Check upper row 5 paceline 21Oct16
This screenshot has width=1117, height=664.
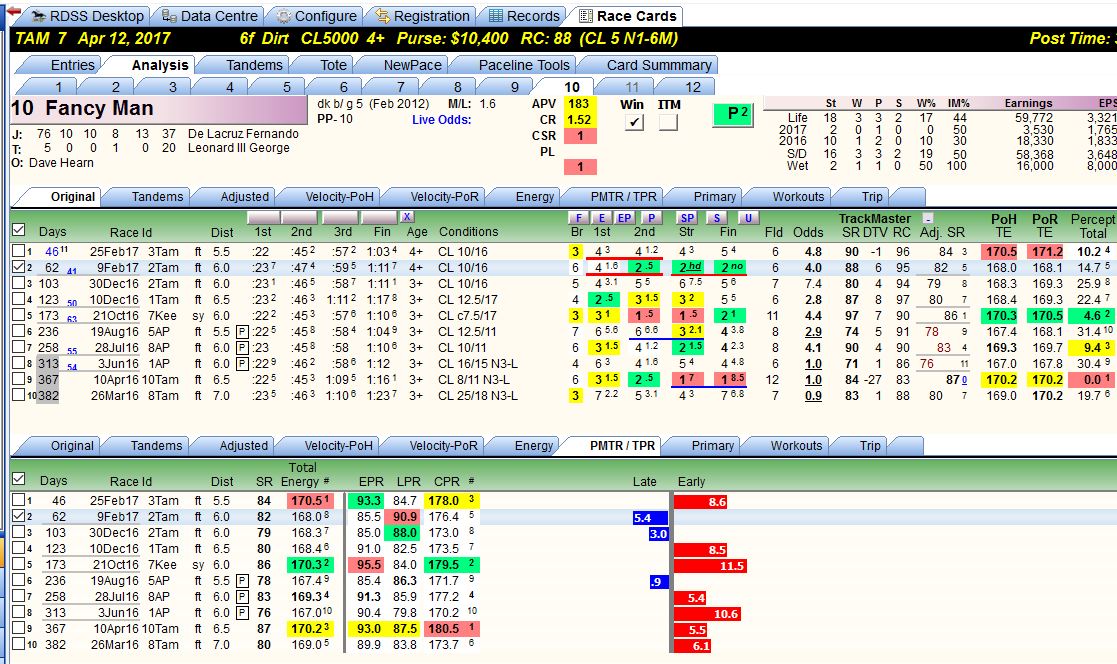pos(19,315)
